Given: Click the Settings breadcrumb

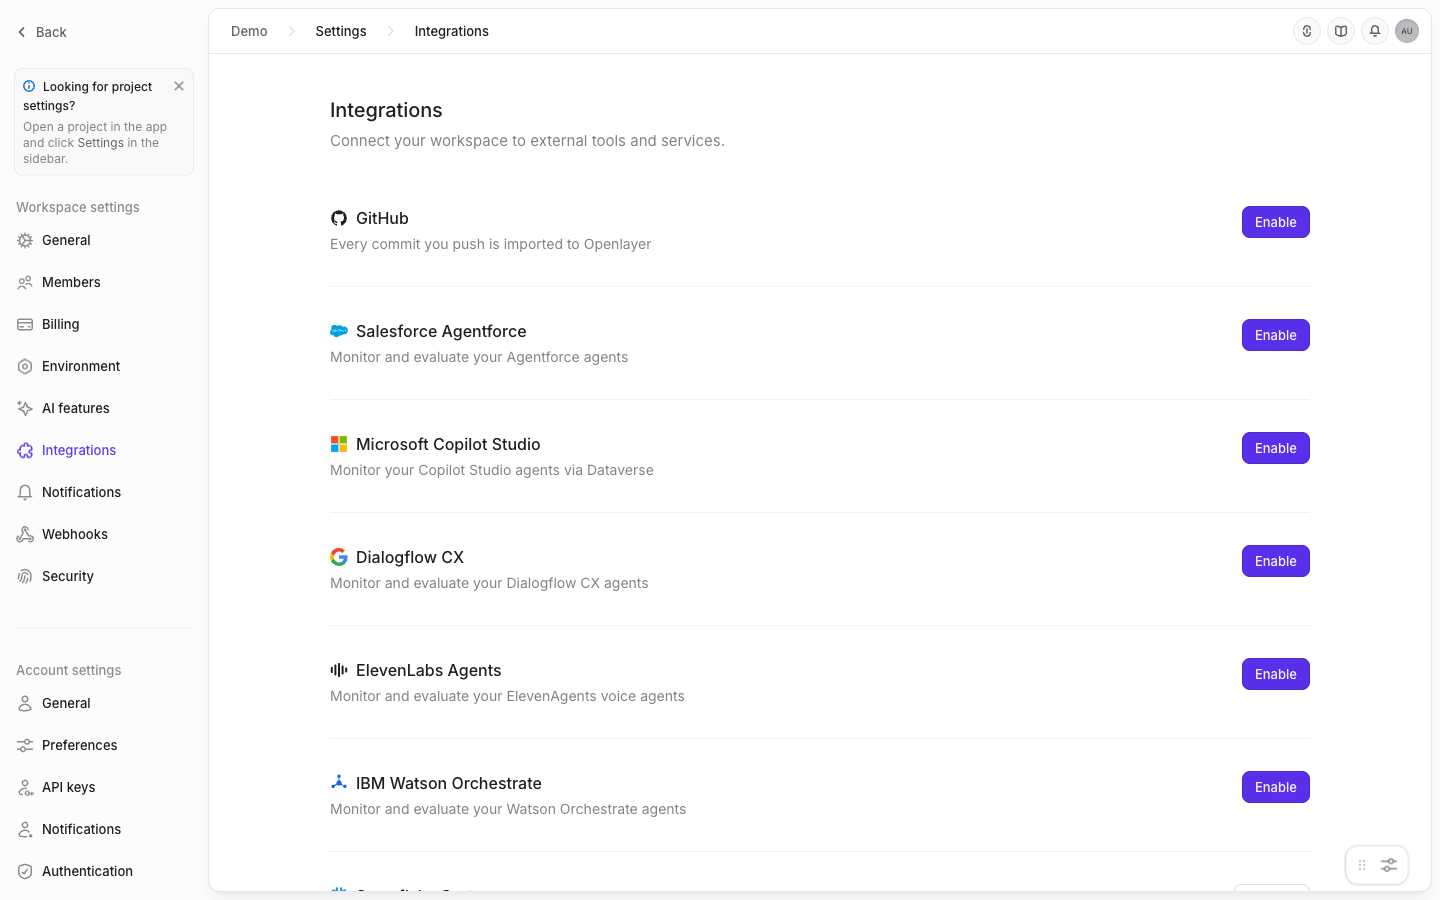Looking at the screenshot, I should pos(341,31).
